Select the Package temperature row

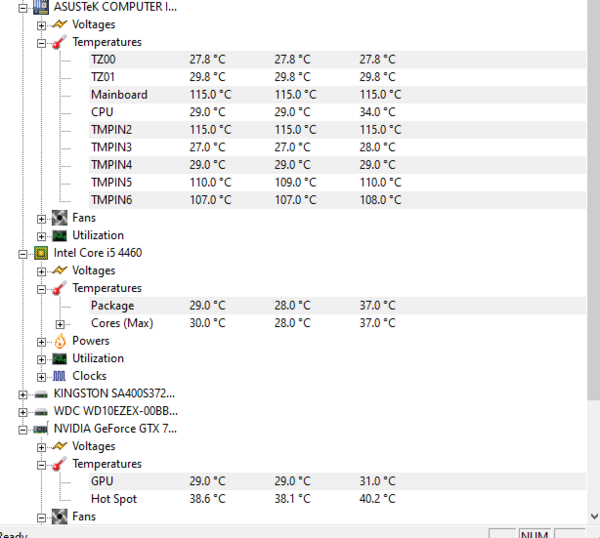coord(112,306)
